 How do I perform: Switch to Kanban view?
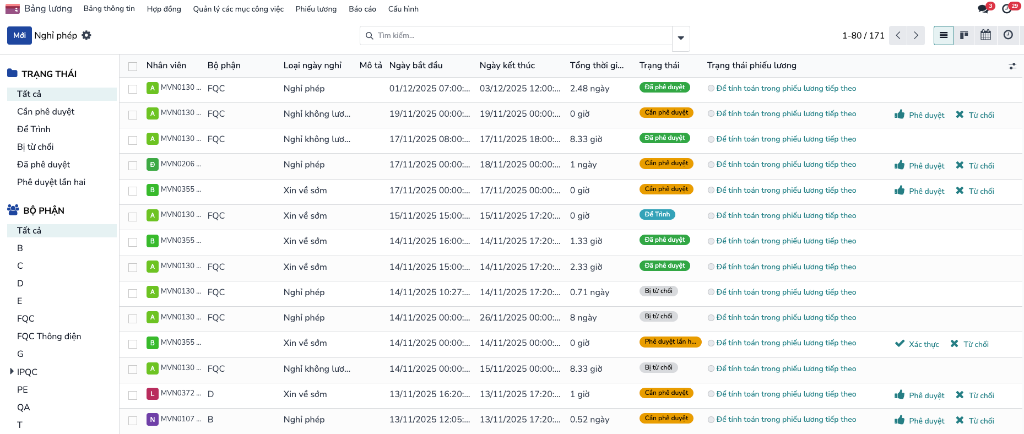tap(964, 35)
